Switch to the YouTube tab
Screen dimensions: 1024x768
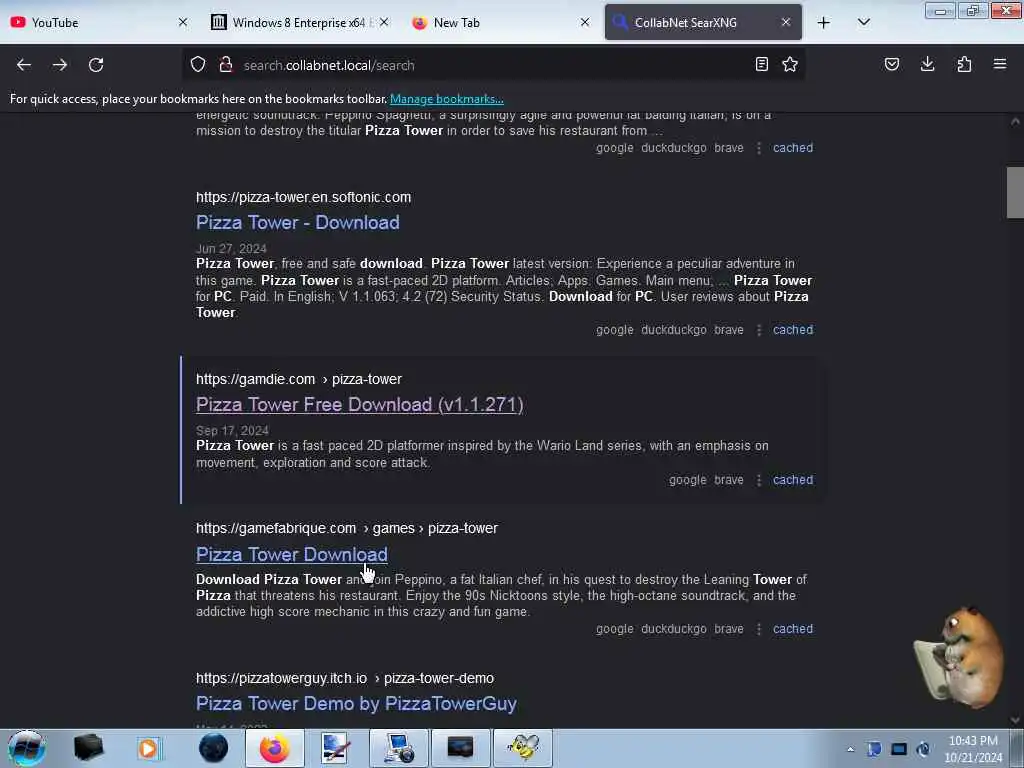click(x=99, y=22)
